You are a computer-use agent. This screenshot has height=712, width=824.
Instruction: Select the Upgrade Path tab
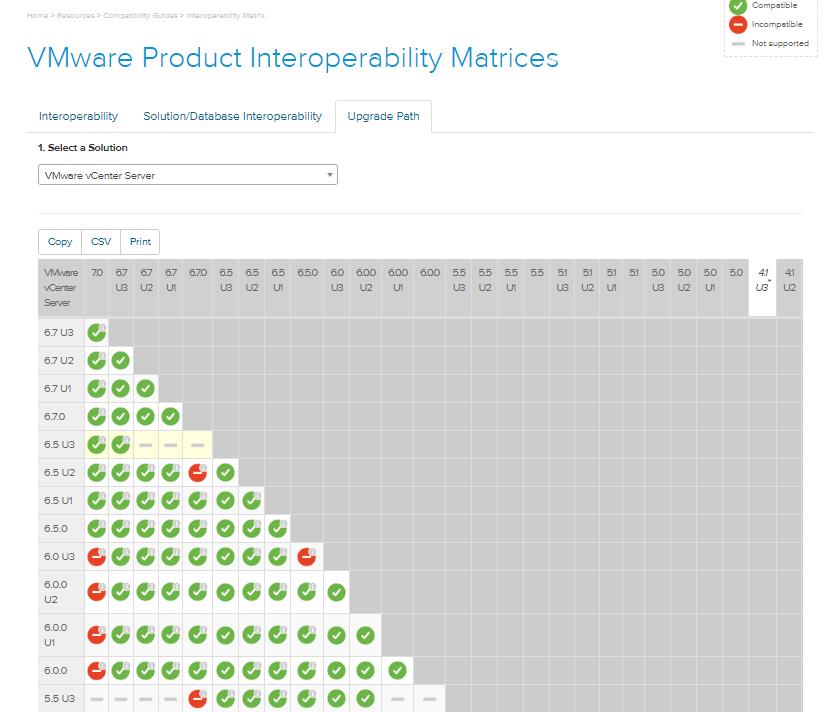[x=384, y=116]
